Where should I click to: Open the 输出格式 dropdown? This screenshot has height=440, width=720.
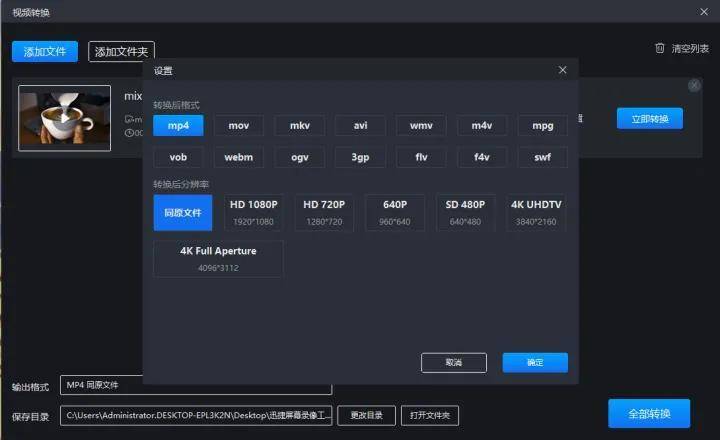(x=196, y=385)
